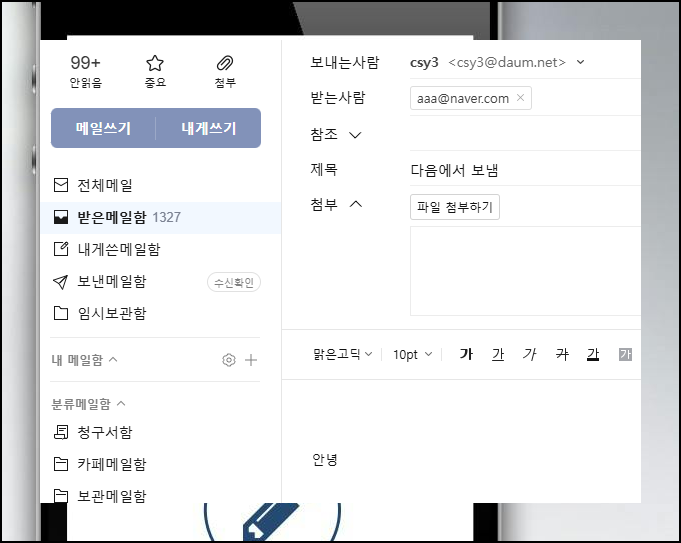Click the 파일 첨부하기 attach file button
Image resolution: width=681 pixels, height=543 pixels.
coord(455,207)
